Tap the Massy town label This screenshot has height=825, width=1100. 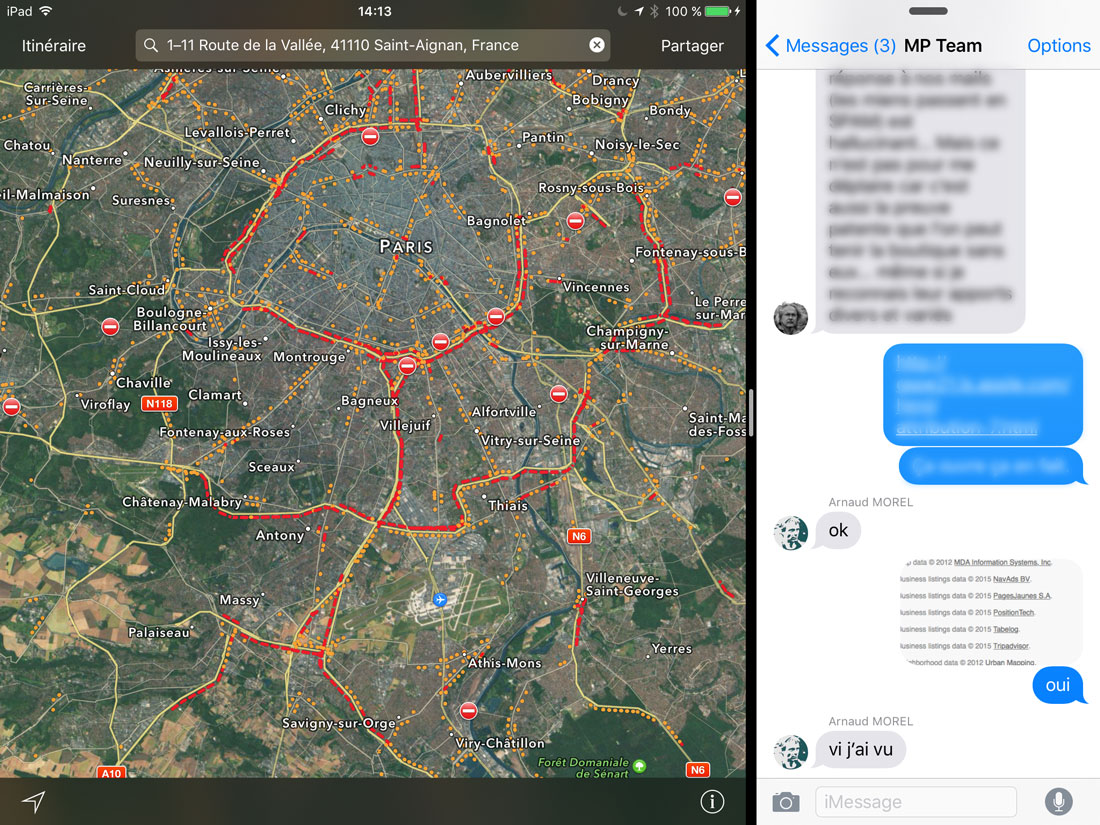(239, 600)
